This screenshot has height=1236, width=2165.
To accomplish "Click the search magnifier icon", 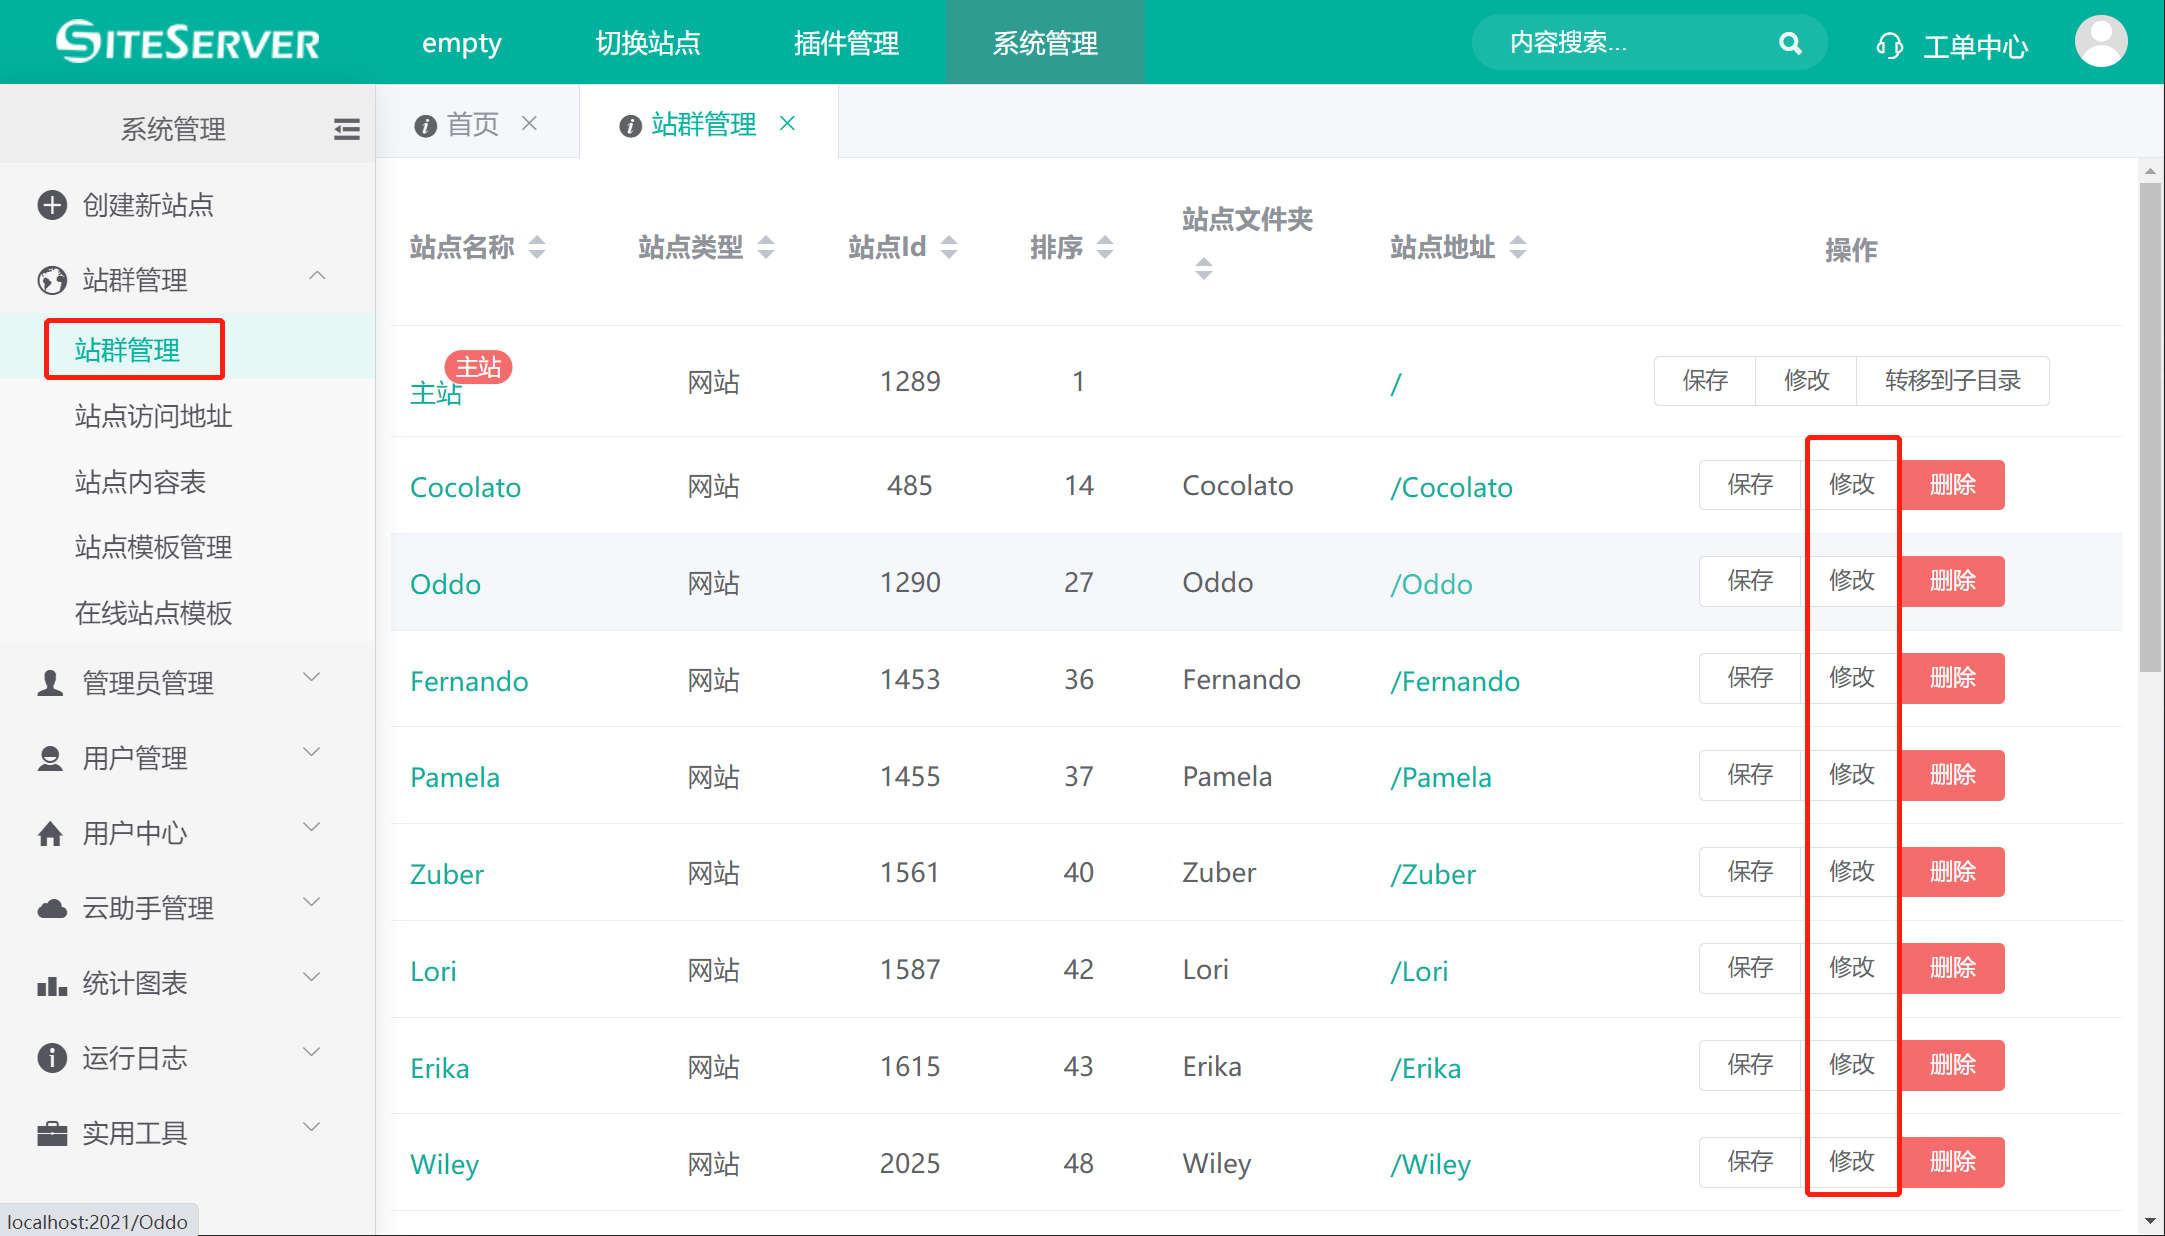I will pos(1789,42).
